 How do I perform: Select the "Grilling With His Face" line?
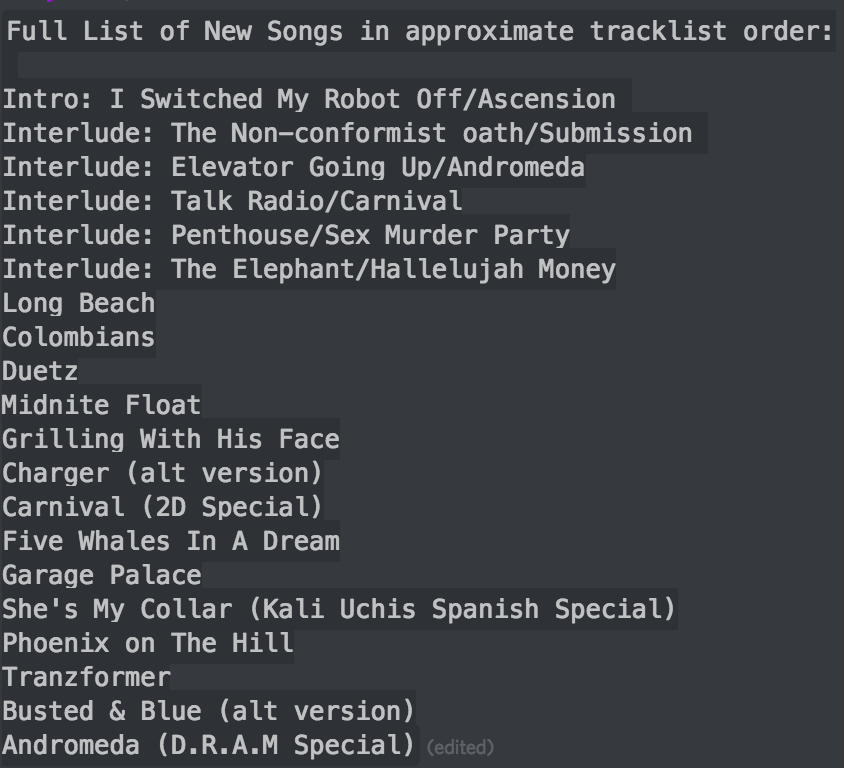pos(170,439)
